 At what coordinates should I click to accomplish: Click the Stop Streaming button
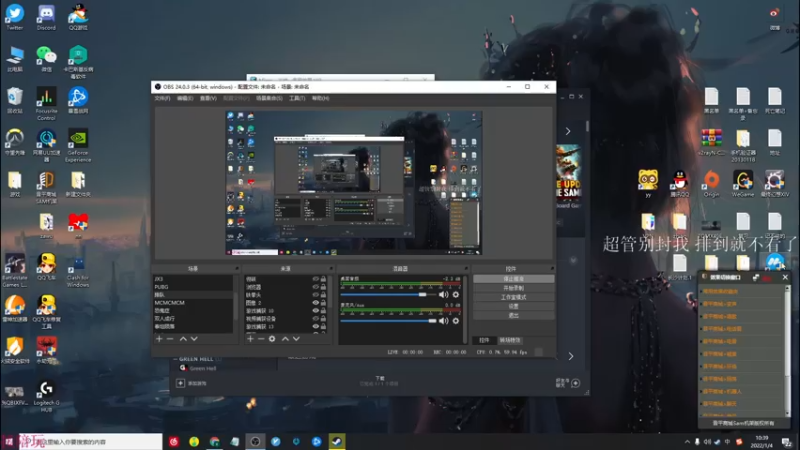click(x=513, y=279)
